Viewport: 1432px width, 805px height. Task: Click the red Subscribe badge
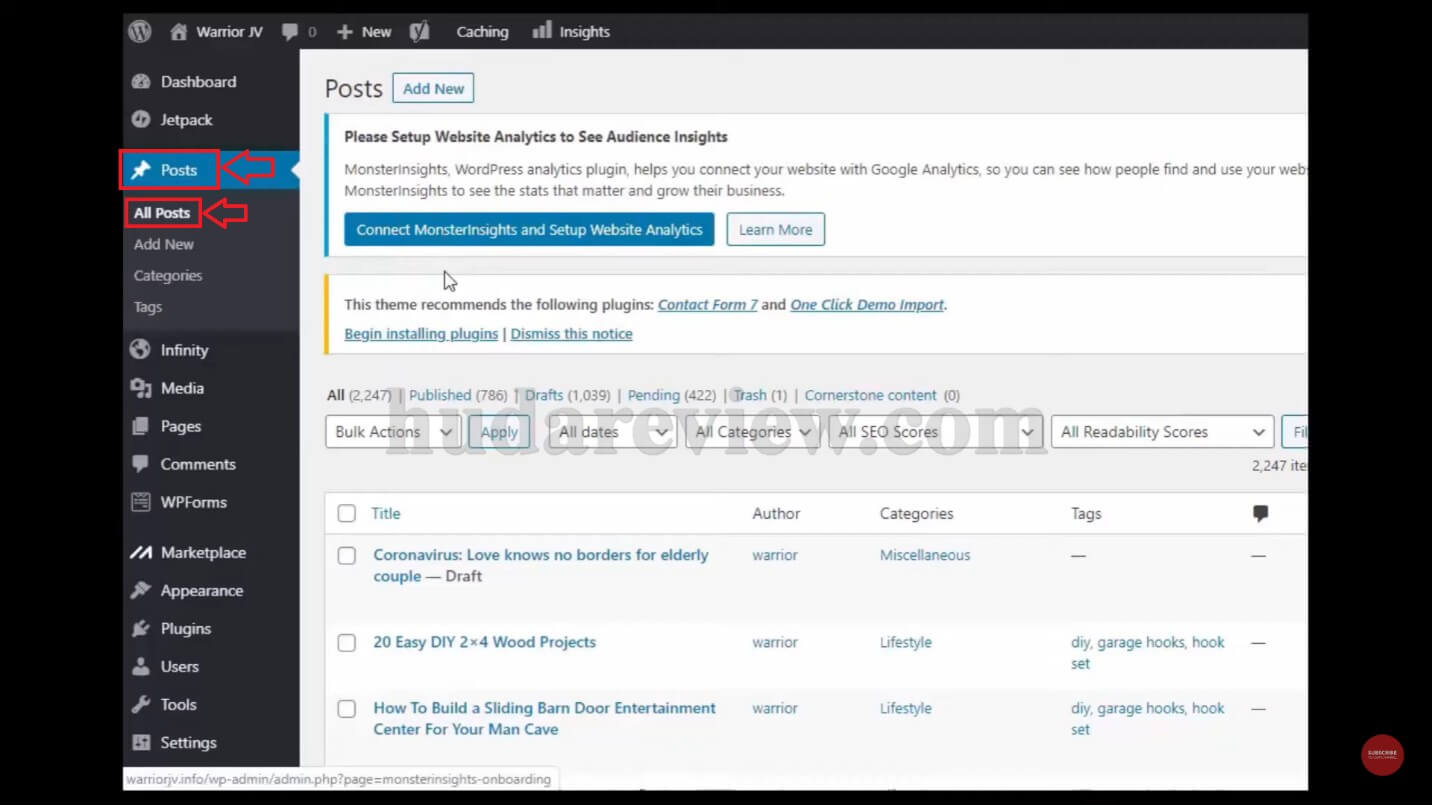tap(1382, 755)
